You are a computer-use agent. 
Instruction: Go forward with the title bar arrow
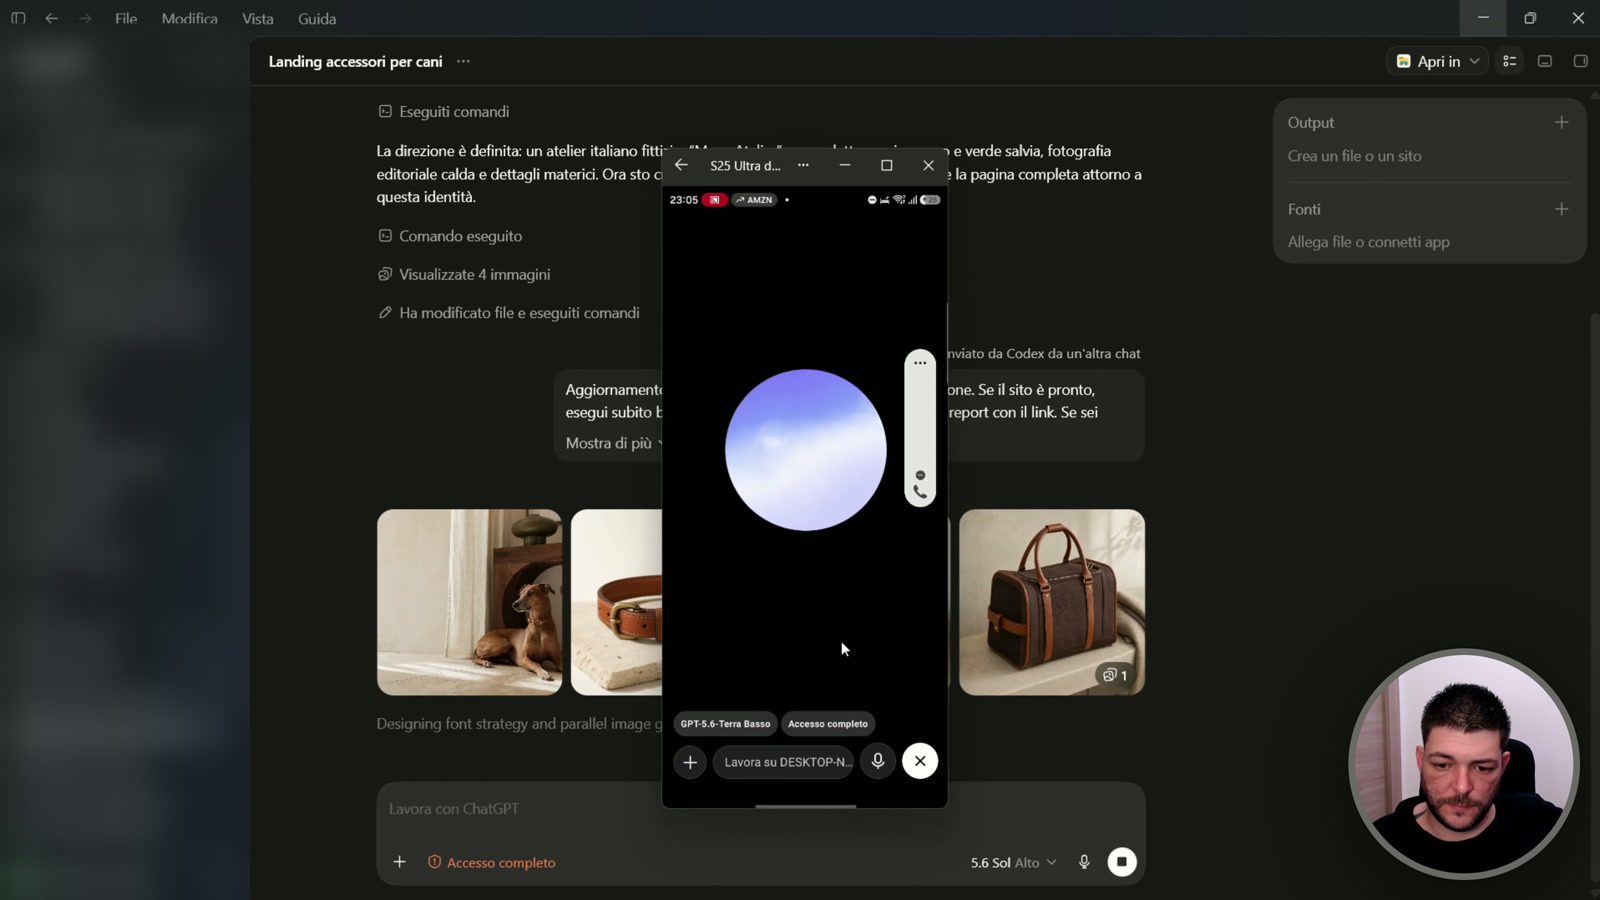85,18
